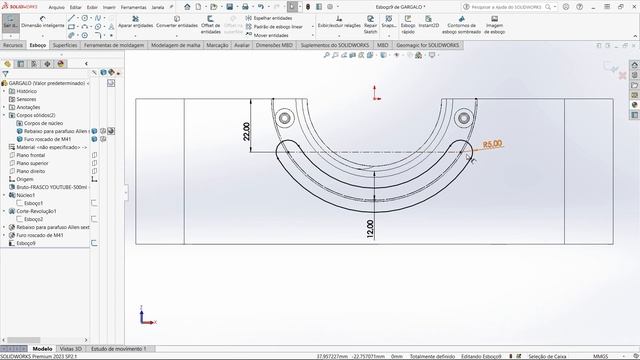
Task: Open the ConfigurationManager tab icon
Action: click(x=34, y=64)
